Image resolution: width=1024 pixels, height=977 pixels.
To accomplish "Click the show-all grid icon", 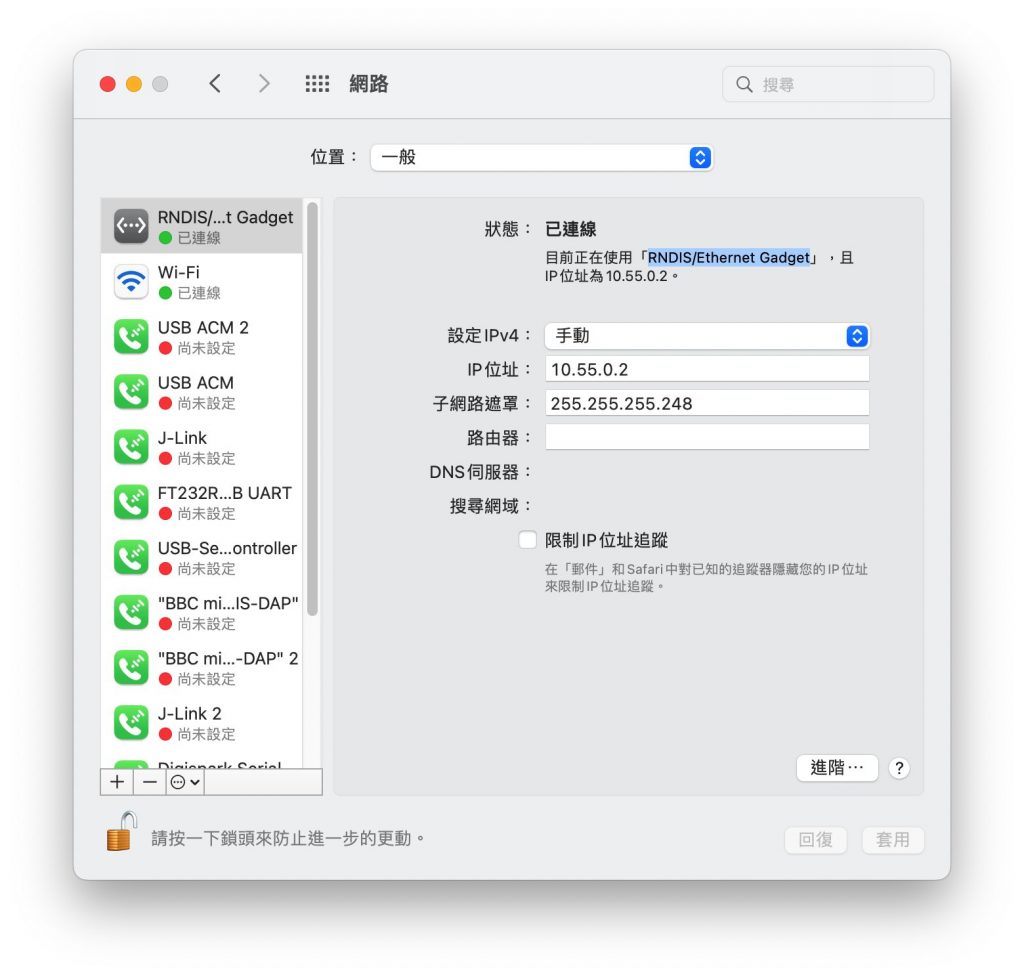I will point(317,84).
